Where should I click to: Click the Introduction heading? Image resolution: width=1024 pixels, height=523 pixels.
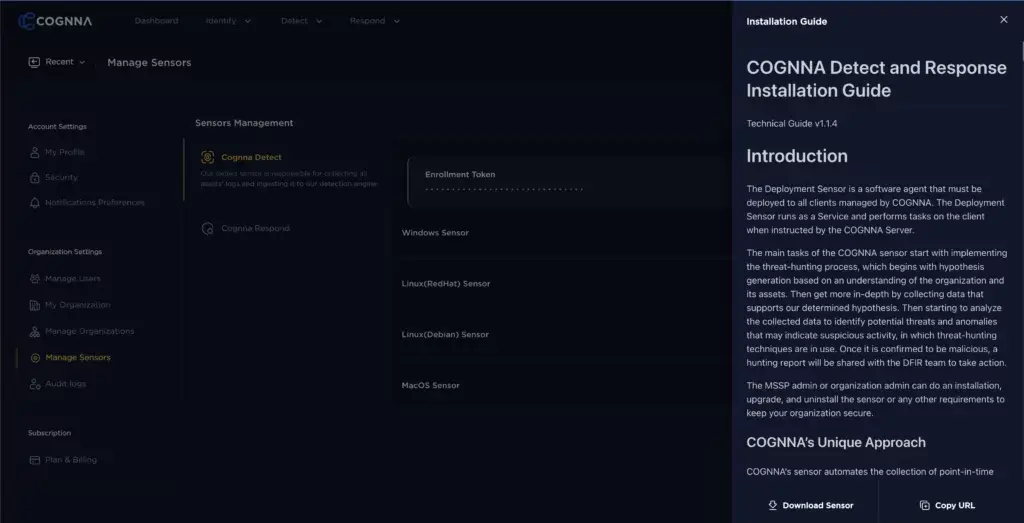(797, 156)
